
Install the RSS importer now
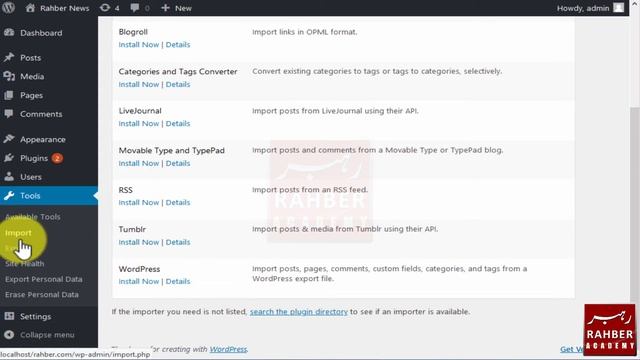pos(139,202)
